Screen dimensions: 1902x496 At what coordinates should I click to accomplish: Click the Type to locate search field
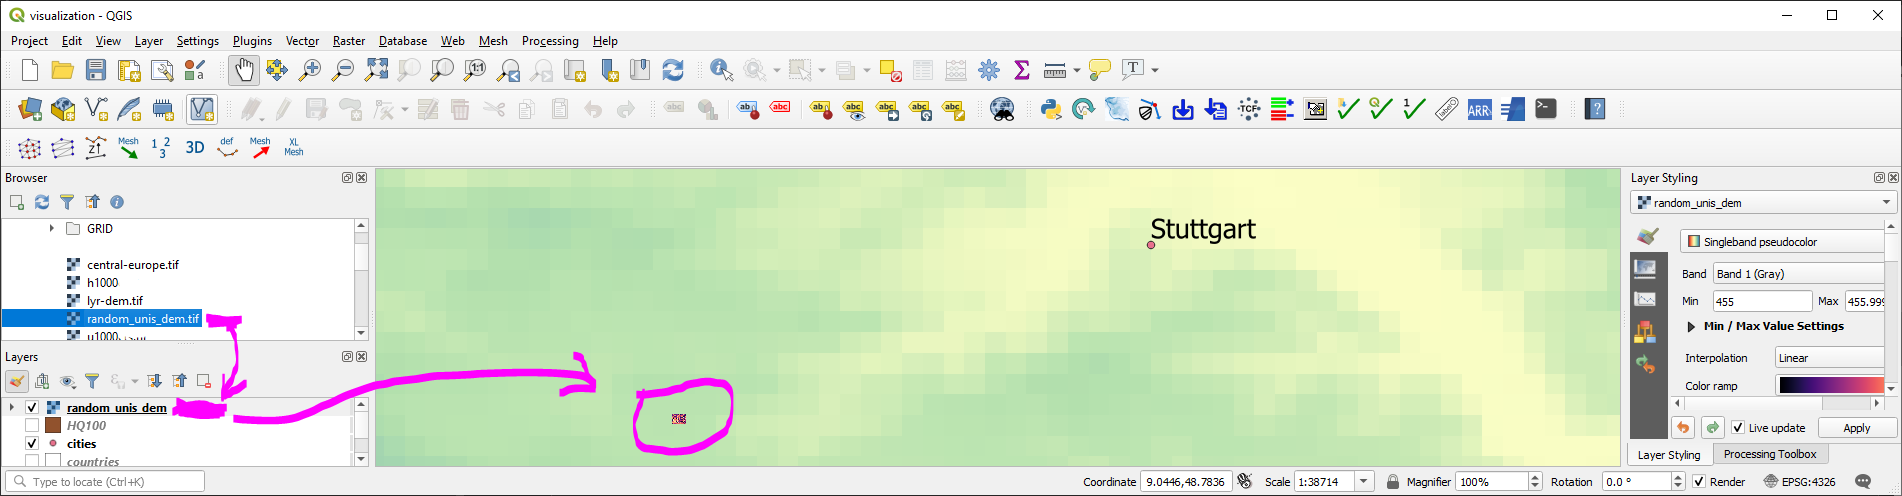point(105,481)
